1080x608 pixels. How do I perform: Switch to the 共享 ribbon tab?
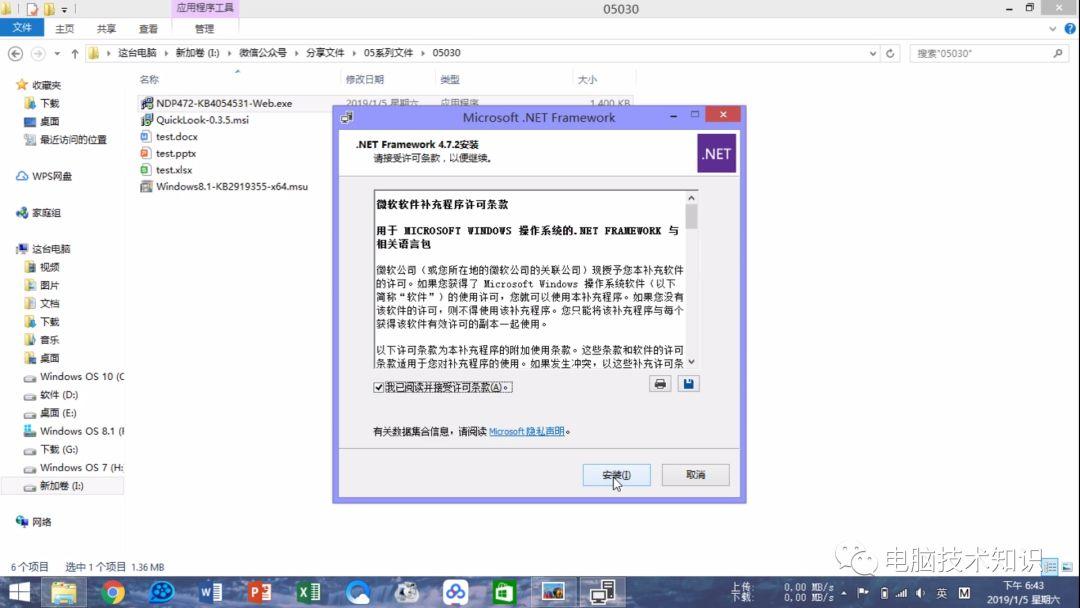click(x=106, y=28)
